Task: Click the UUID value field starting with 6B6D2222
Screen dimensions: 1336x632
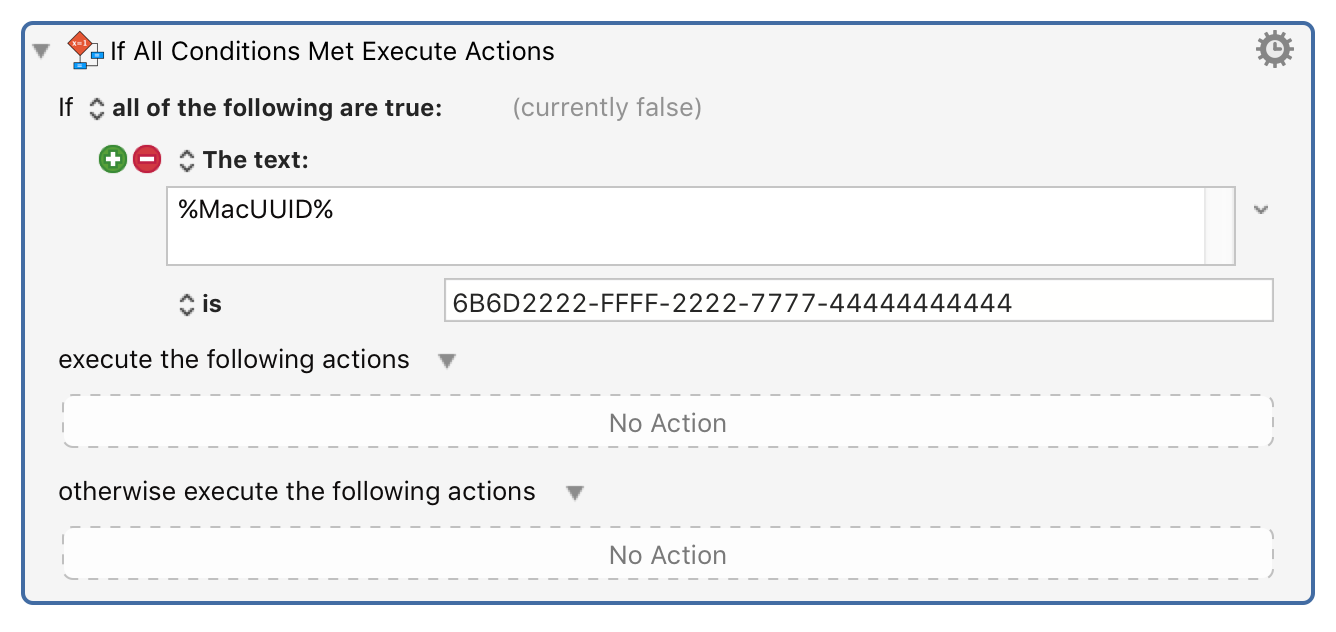Action: 858,301
